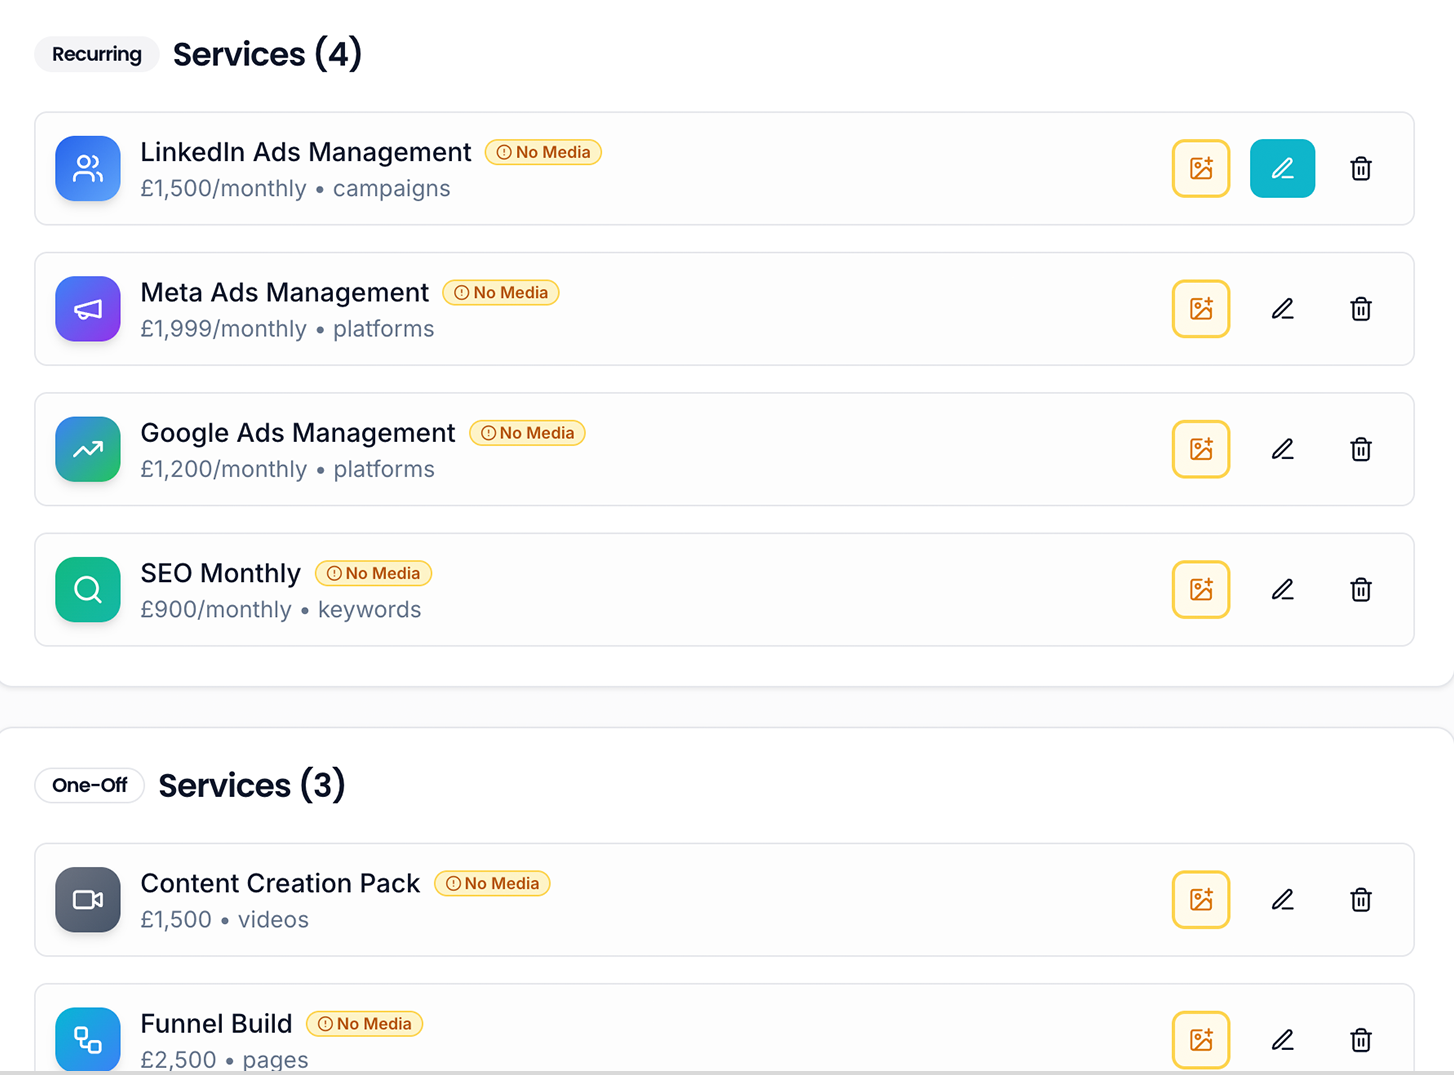This screenshot has width=1454, height=1075.
Task: Edit the SEO Monthly service
Action: [1282, 590]
